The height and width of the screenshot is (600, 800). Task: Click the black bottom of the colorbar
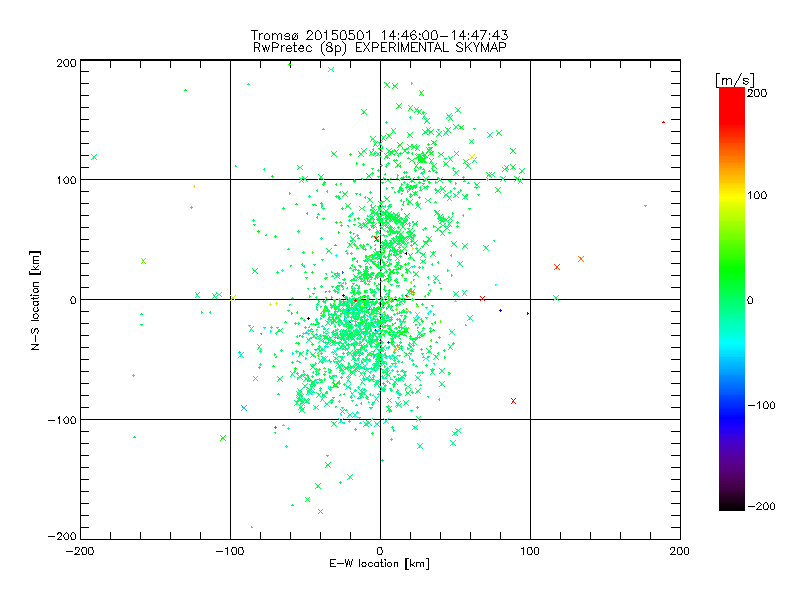pos(732,503)
